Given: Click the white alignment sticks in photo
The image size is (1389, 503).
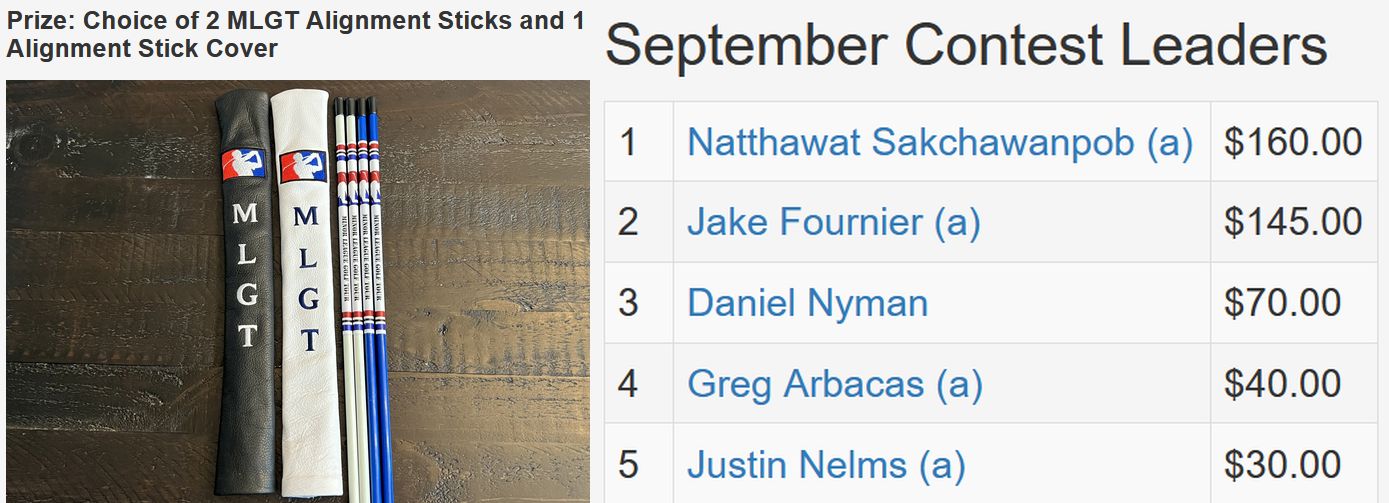Looking at the screenshot, I should (347, 300).
